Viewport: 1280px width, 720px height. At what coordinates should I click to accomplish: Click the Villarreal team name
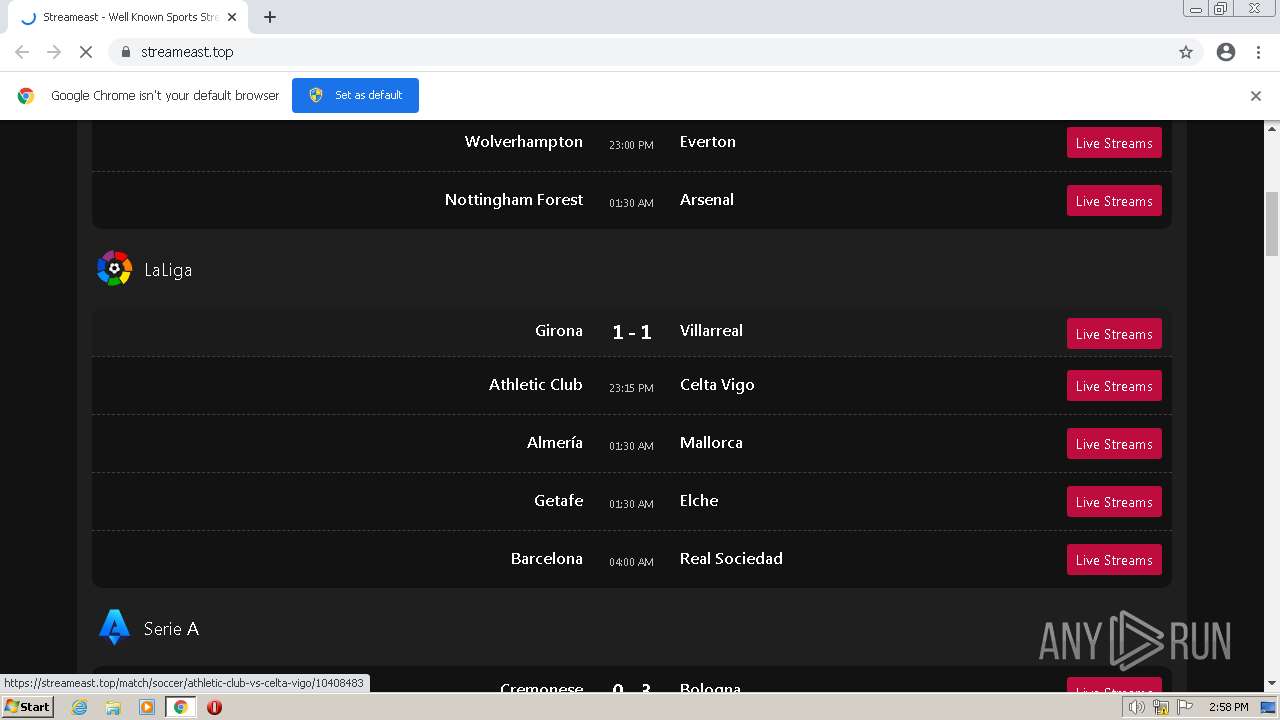coord(711,331)
